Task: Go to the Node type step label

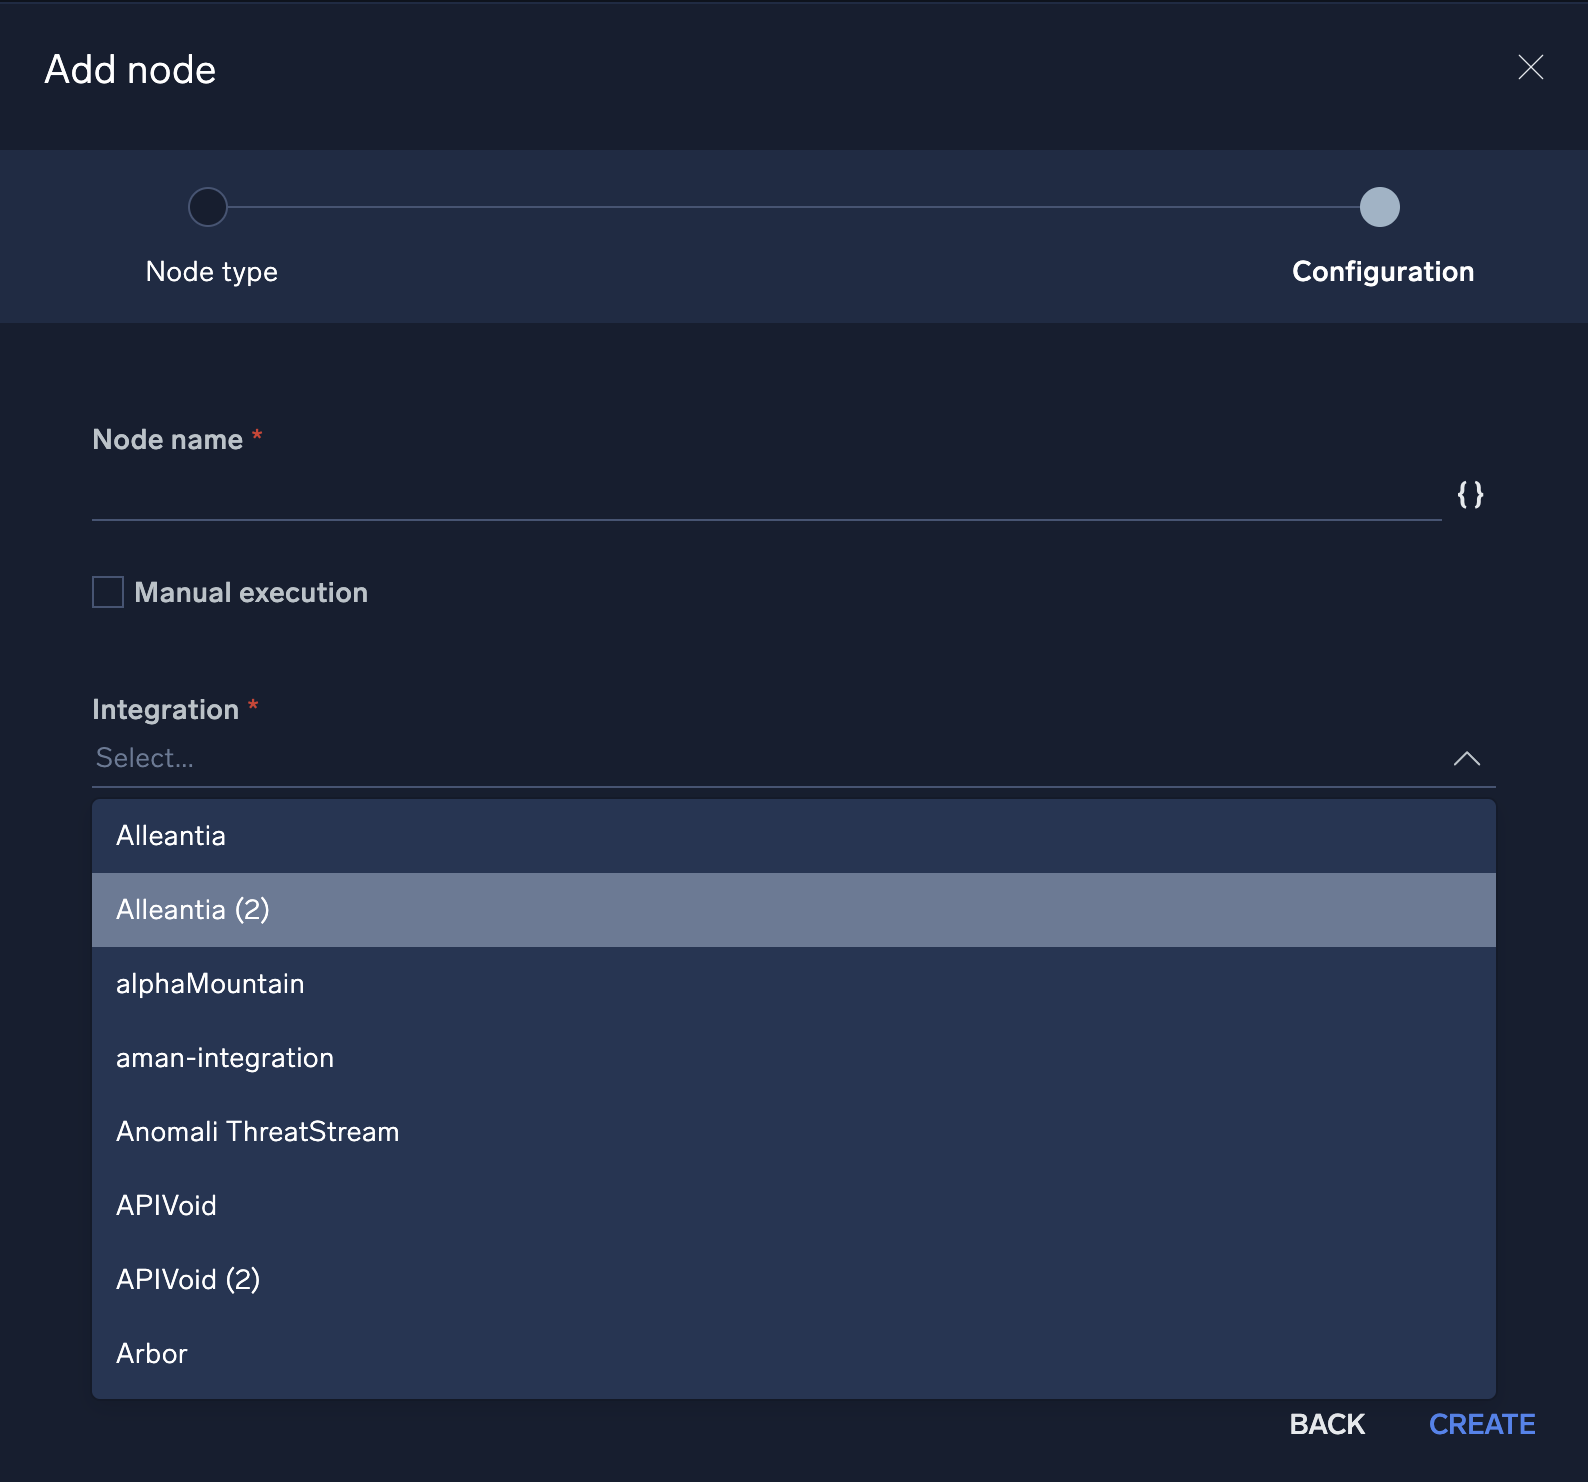Action: click(212, 272)
